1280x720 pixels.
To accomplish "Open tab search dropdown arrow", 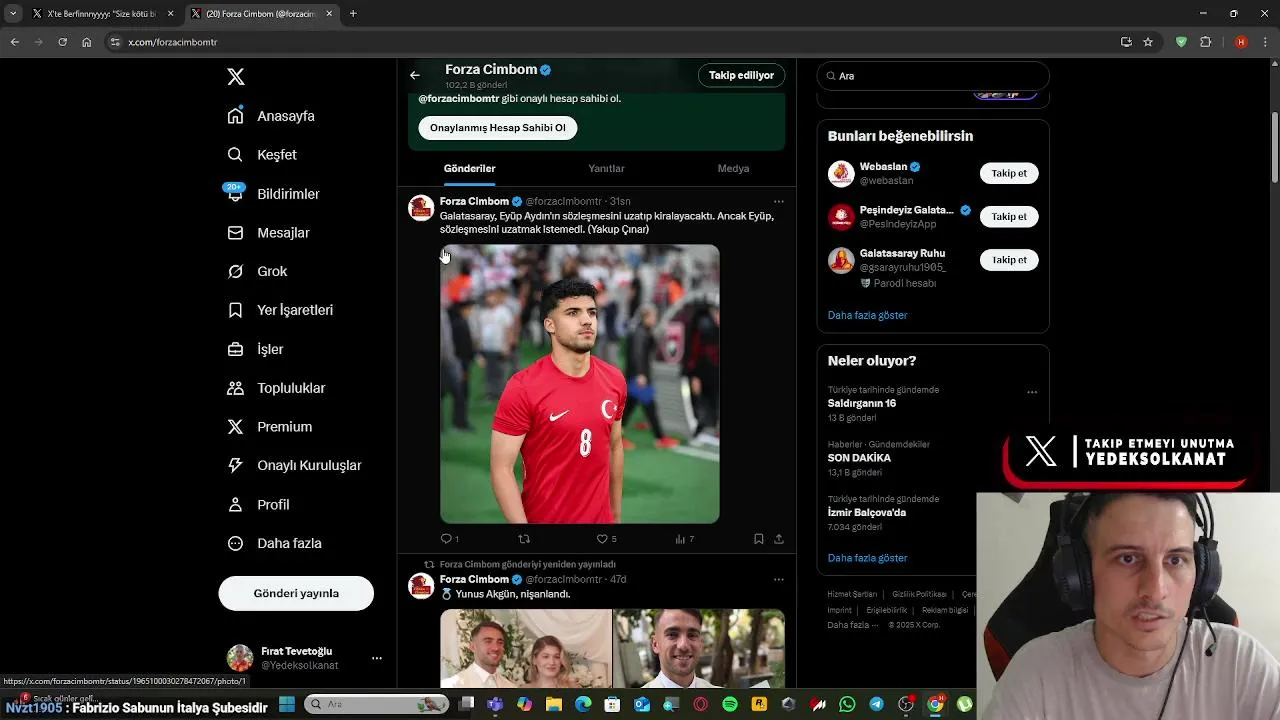I will 13,14.
